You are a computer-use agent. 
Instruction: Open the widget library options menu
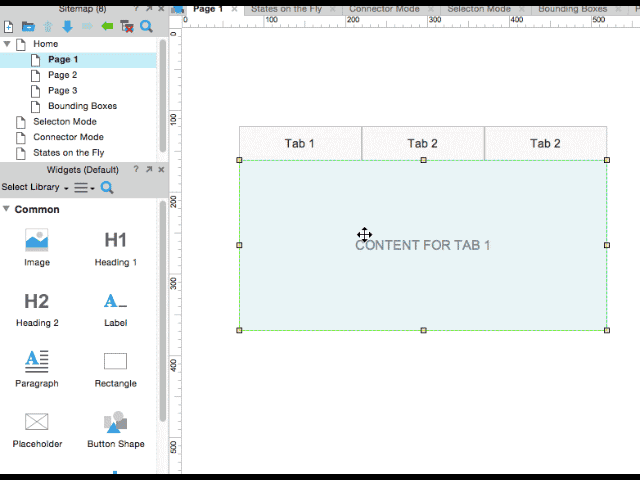84,187
